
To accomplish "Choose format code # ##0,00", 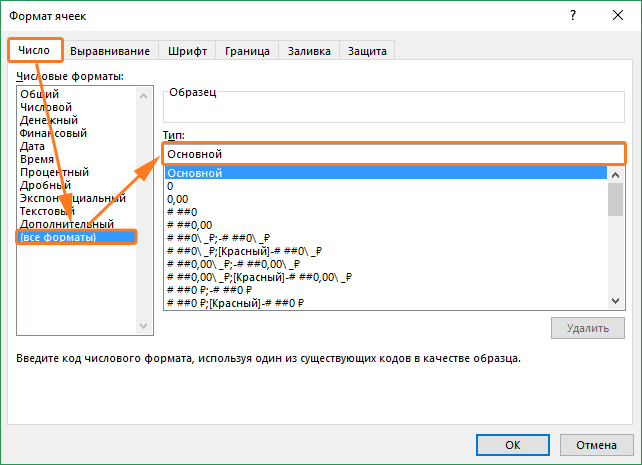I will [x=190, y=225].
